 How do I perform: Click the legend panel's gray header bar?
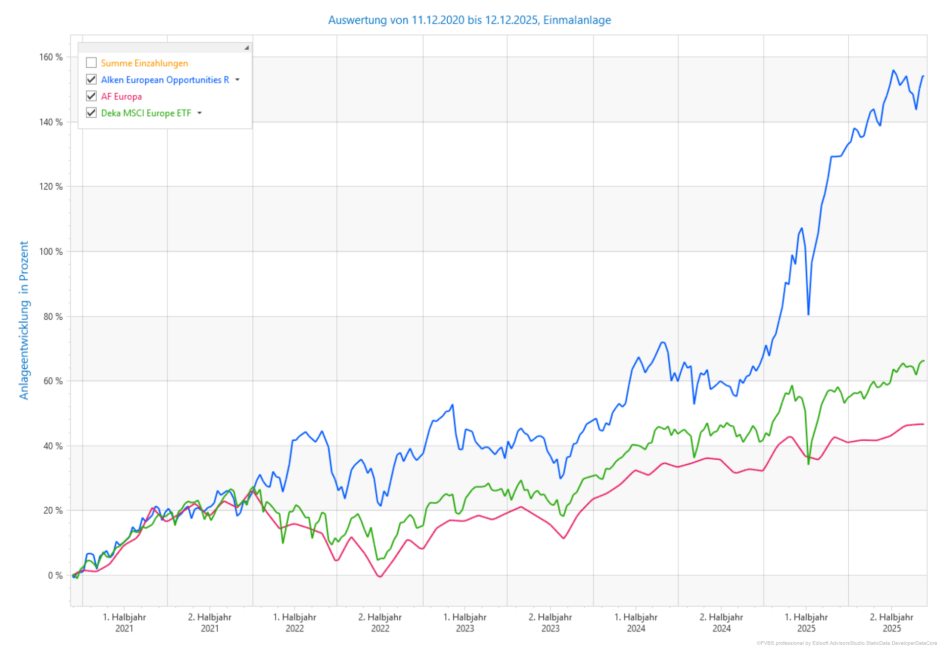[x=160, y=48]
